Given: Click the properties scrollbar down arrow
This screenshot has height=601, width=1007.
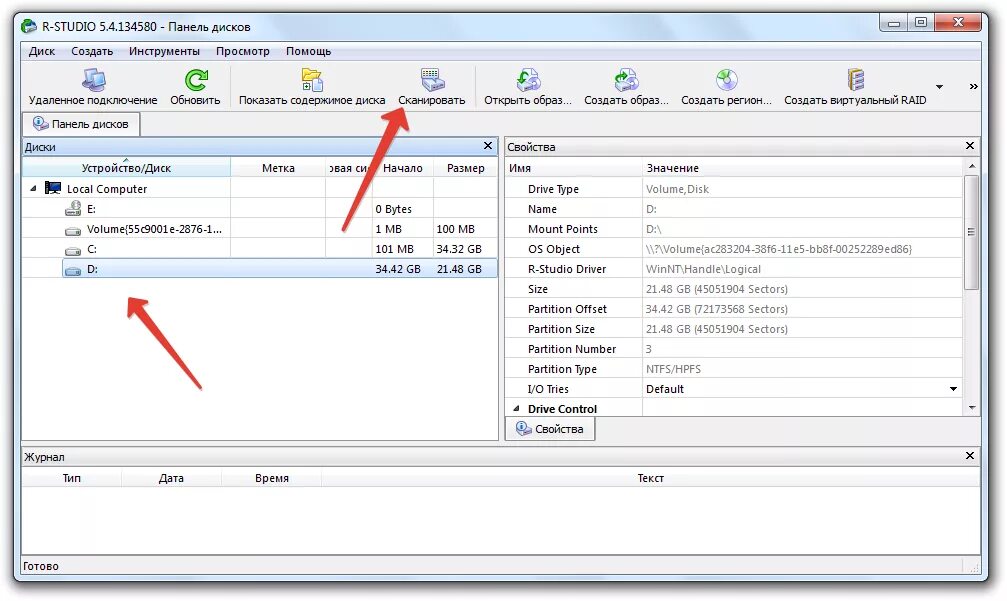Looking at the screenshot, I should [972, 408].
